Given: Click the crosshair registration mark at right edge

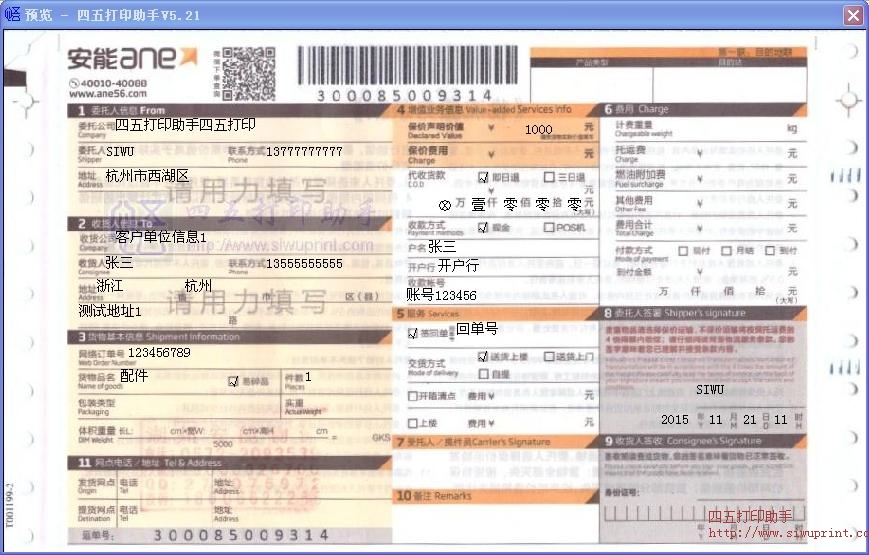Looking at the screenshot, I should [848, 100].
